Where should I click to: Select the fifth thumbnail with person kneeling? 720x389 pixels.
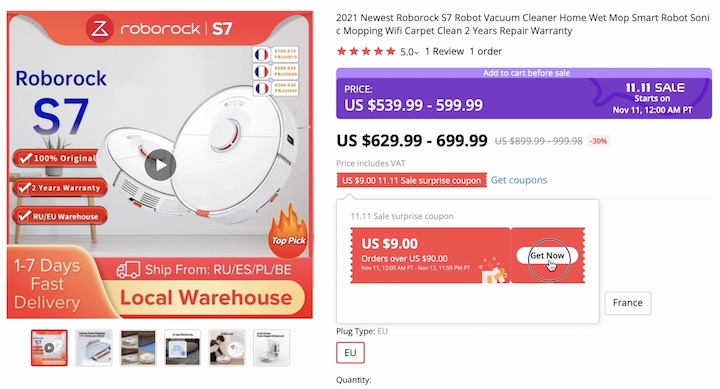click(x=227, y=348)
